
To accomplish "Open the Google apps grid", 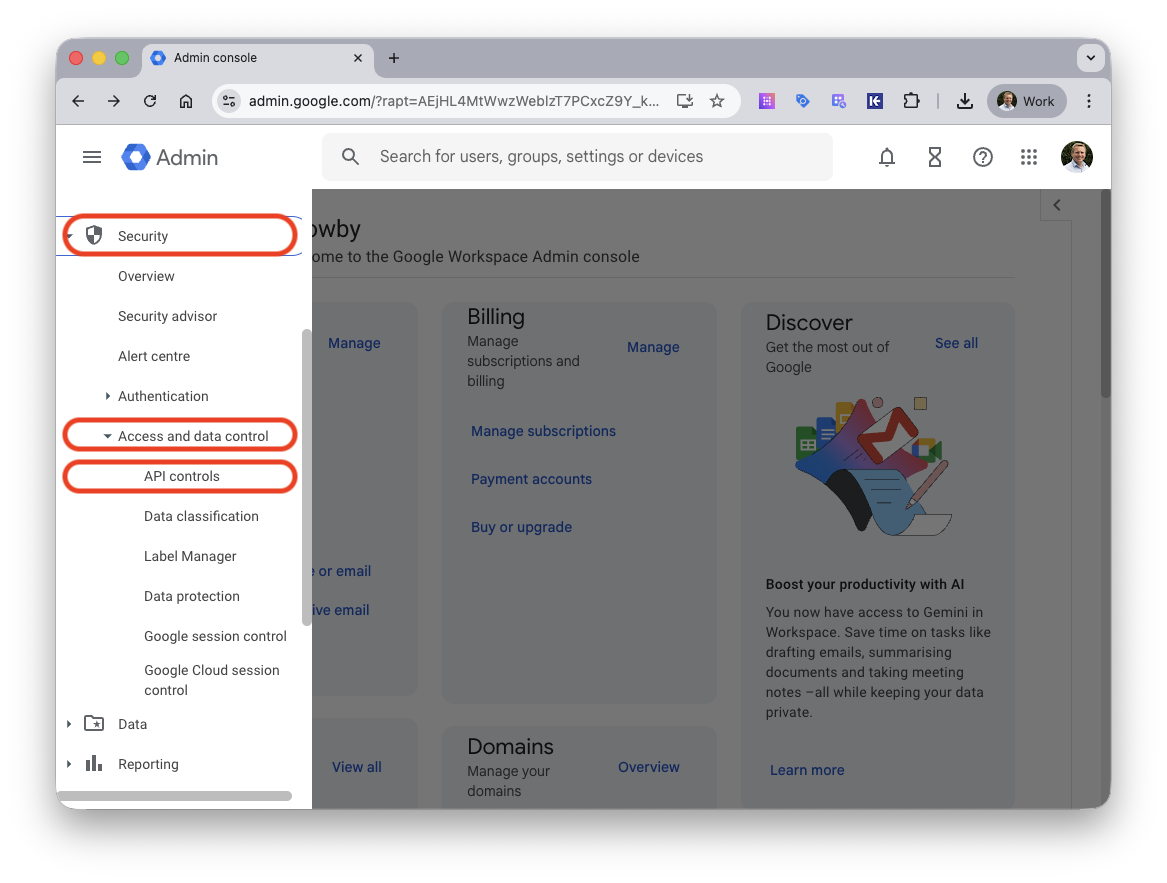I will [1028, 157].
